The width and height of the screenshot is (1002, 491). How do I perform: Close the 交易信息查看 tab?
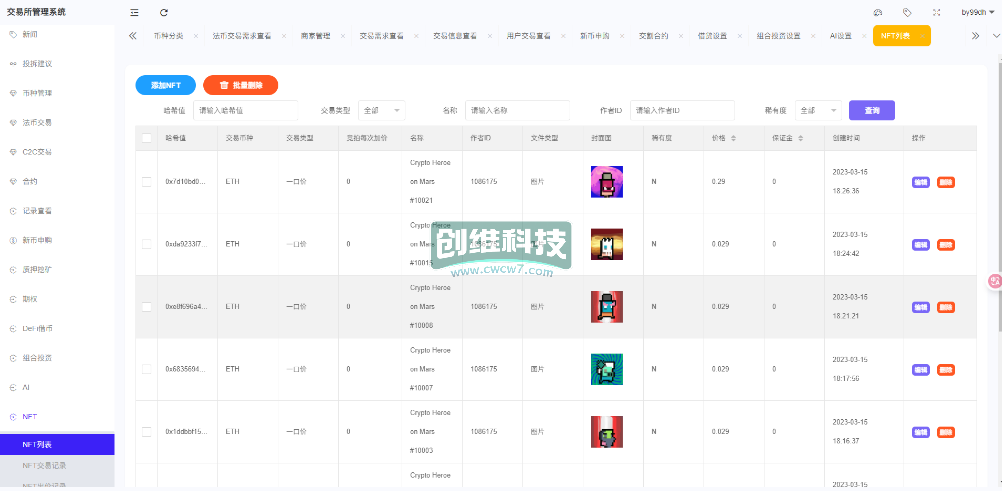[x=489, y=36]
